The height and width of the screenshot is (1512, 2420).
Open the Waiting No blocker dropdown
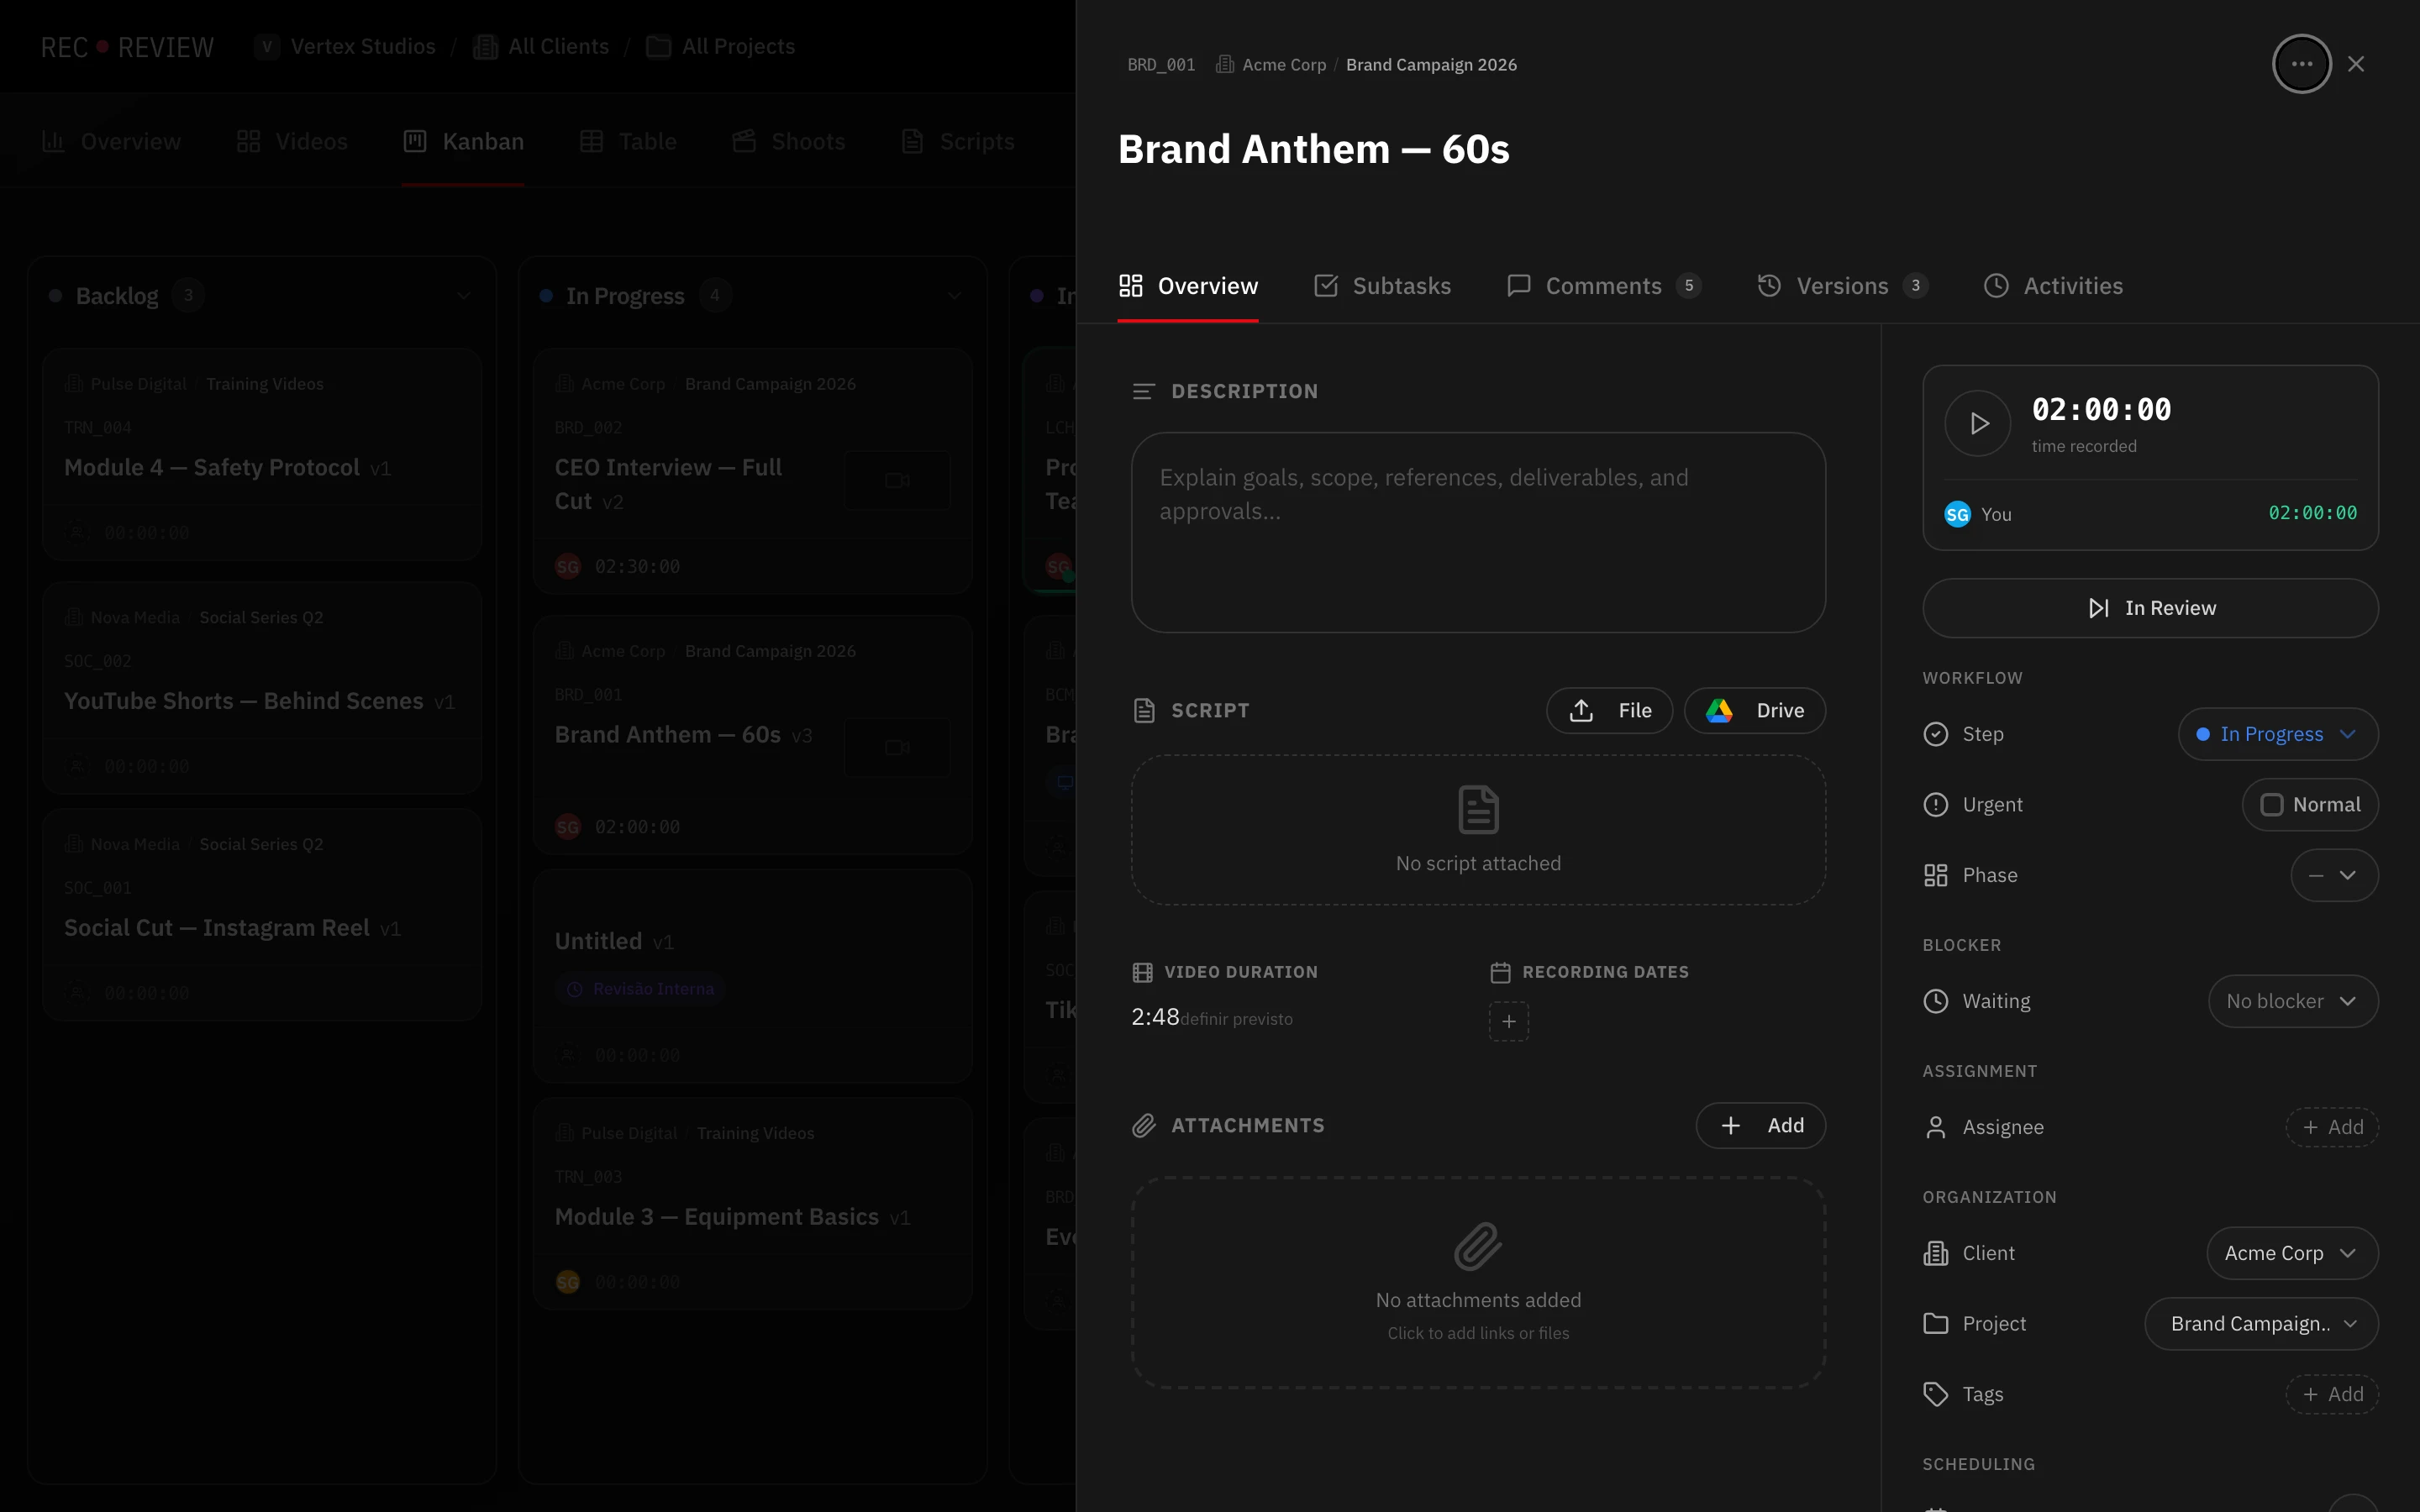pos(2291,1001)
